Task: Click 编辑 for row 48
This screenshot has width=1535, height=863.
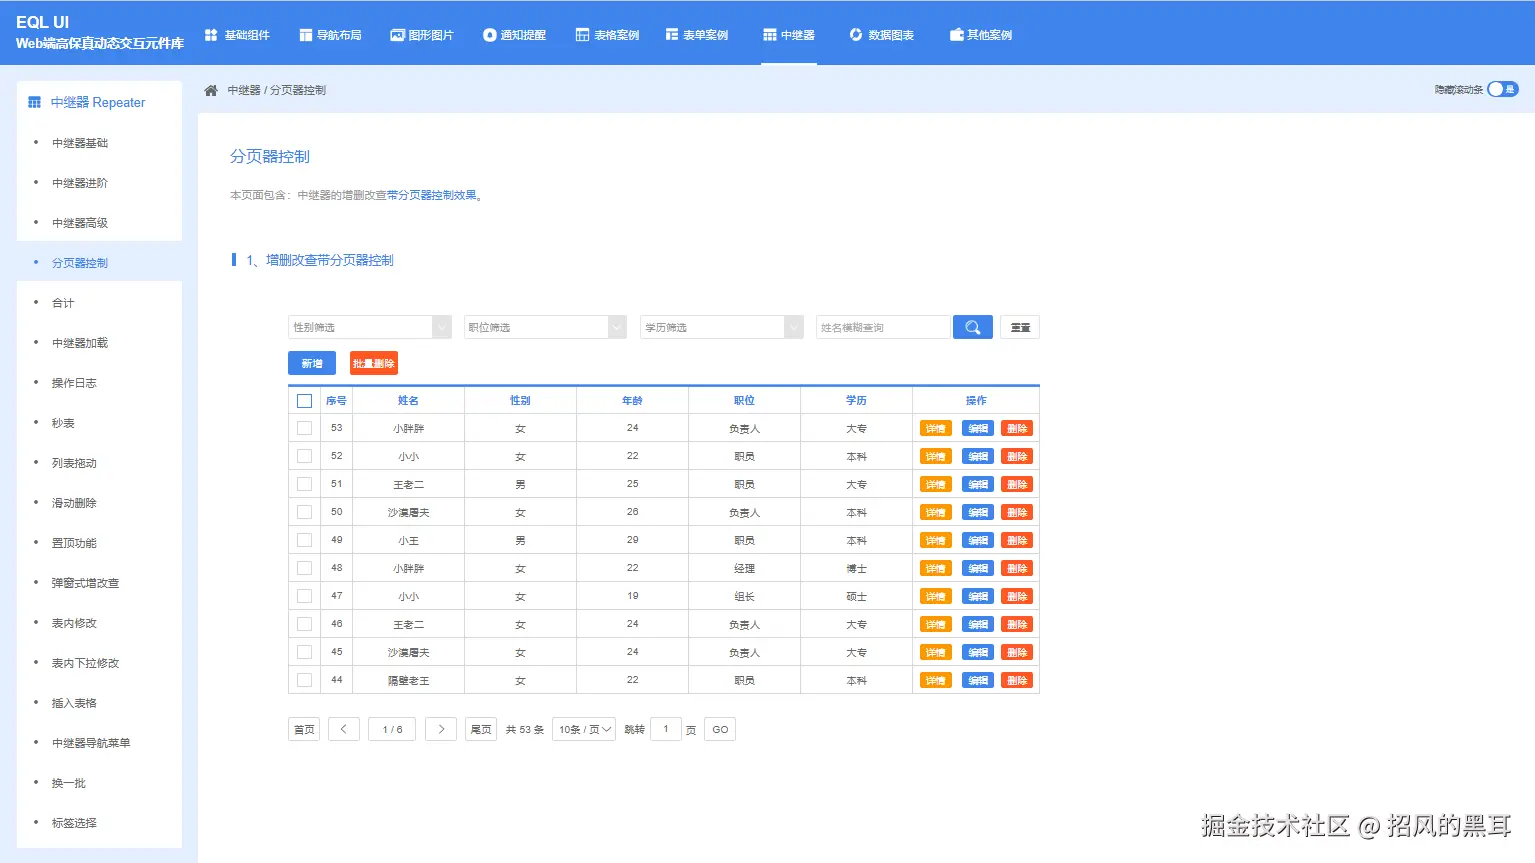Action: pos(978,568)
